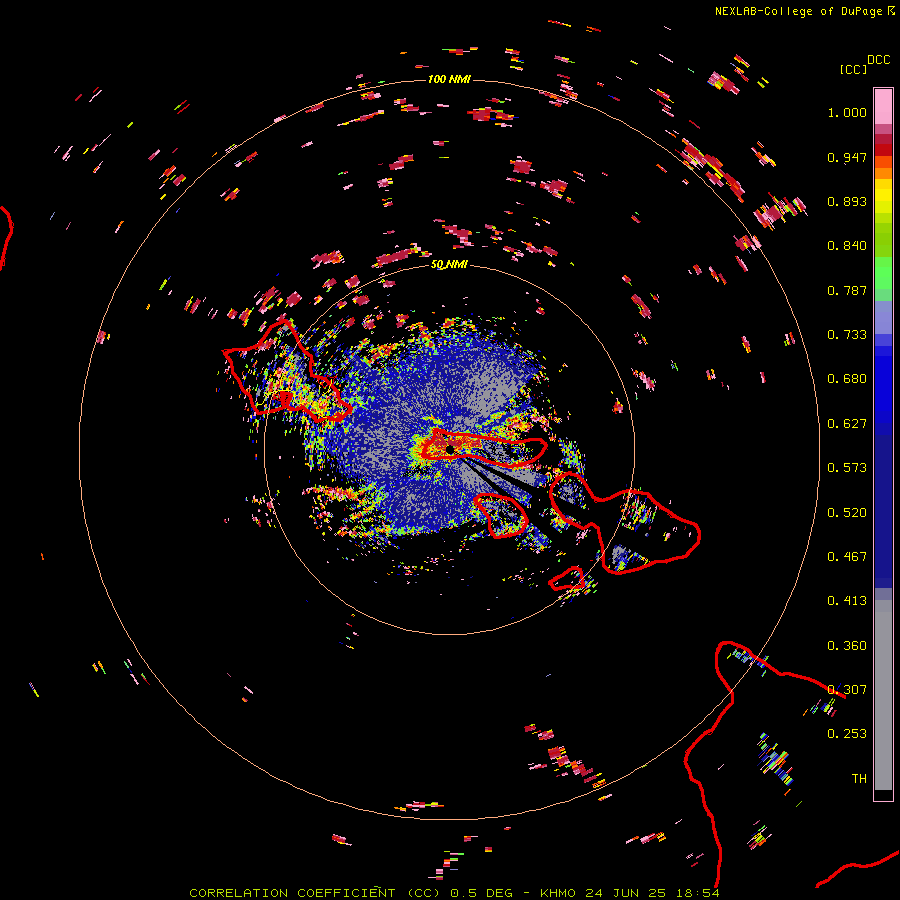Click the 0.787 legend value
This screenshot has width=900, height=900.
point(847,290)
